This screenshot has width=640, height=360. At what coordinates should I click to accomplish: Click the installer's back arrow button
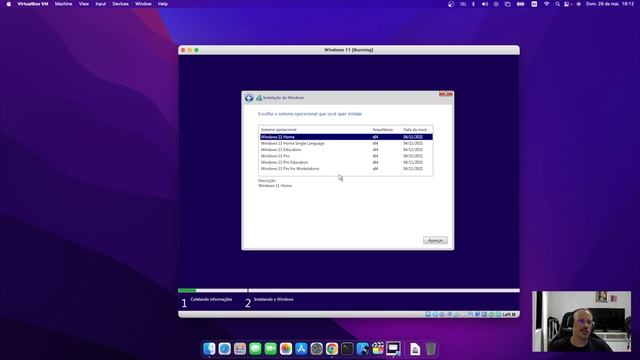249,98
